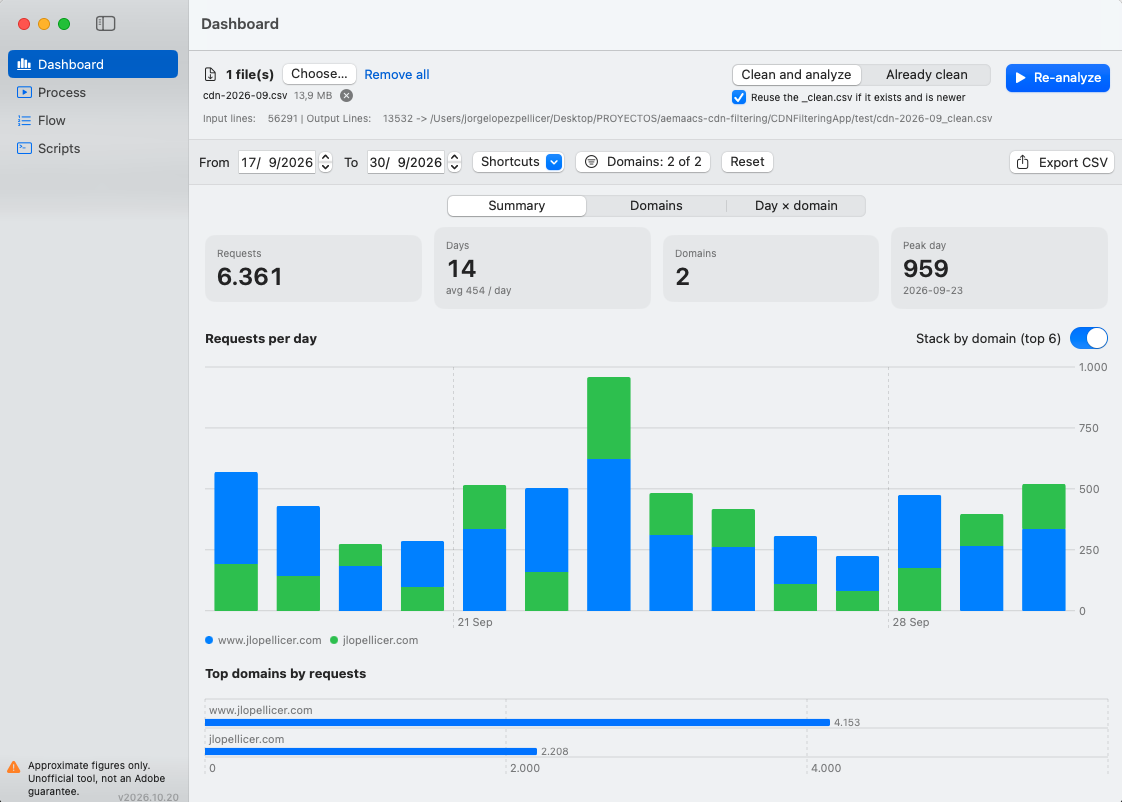Screen dimensions: 1122x802
Task: Click the Scripts terminal icon in sidebar
Action: pyautogui.click(x=24, y=148)
